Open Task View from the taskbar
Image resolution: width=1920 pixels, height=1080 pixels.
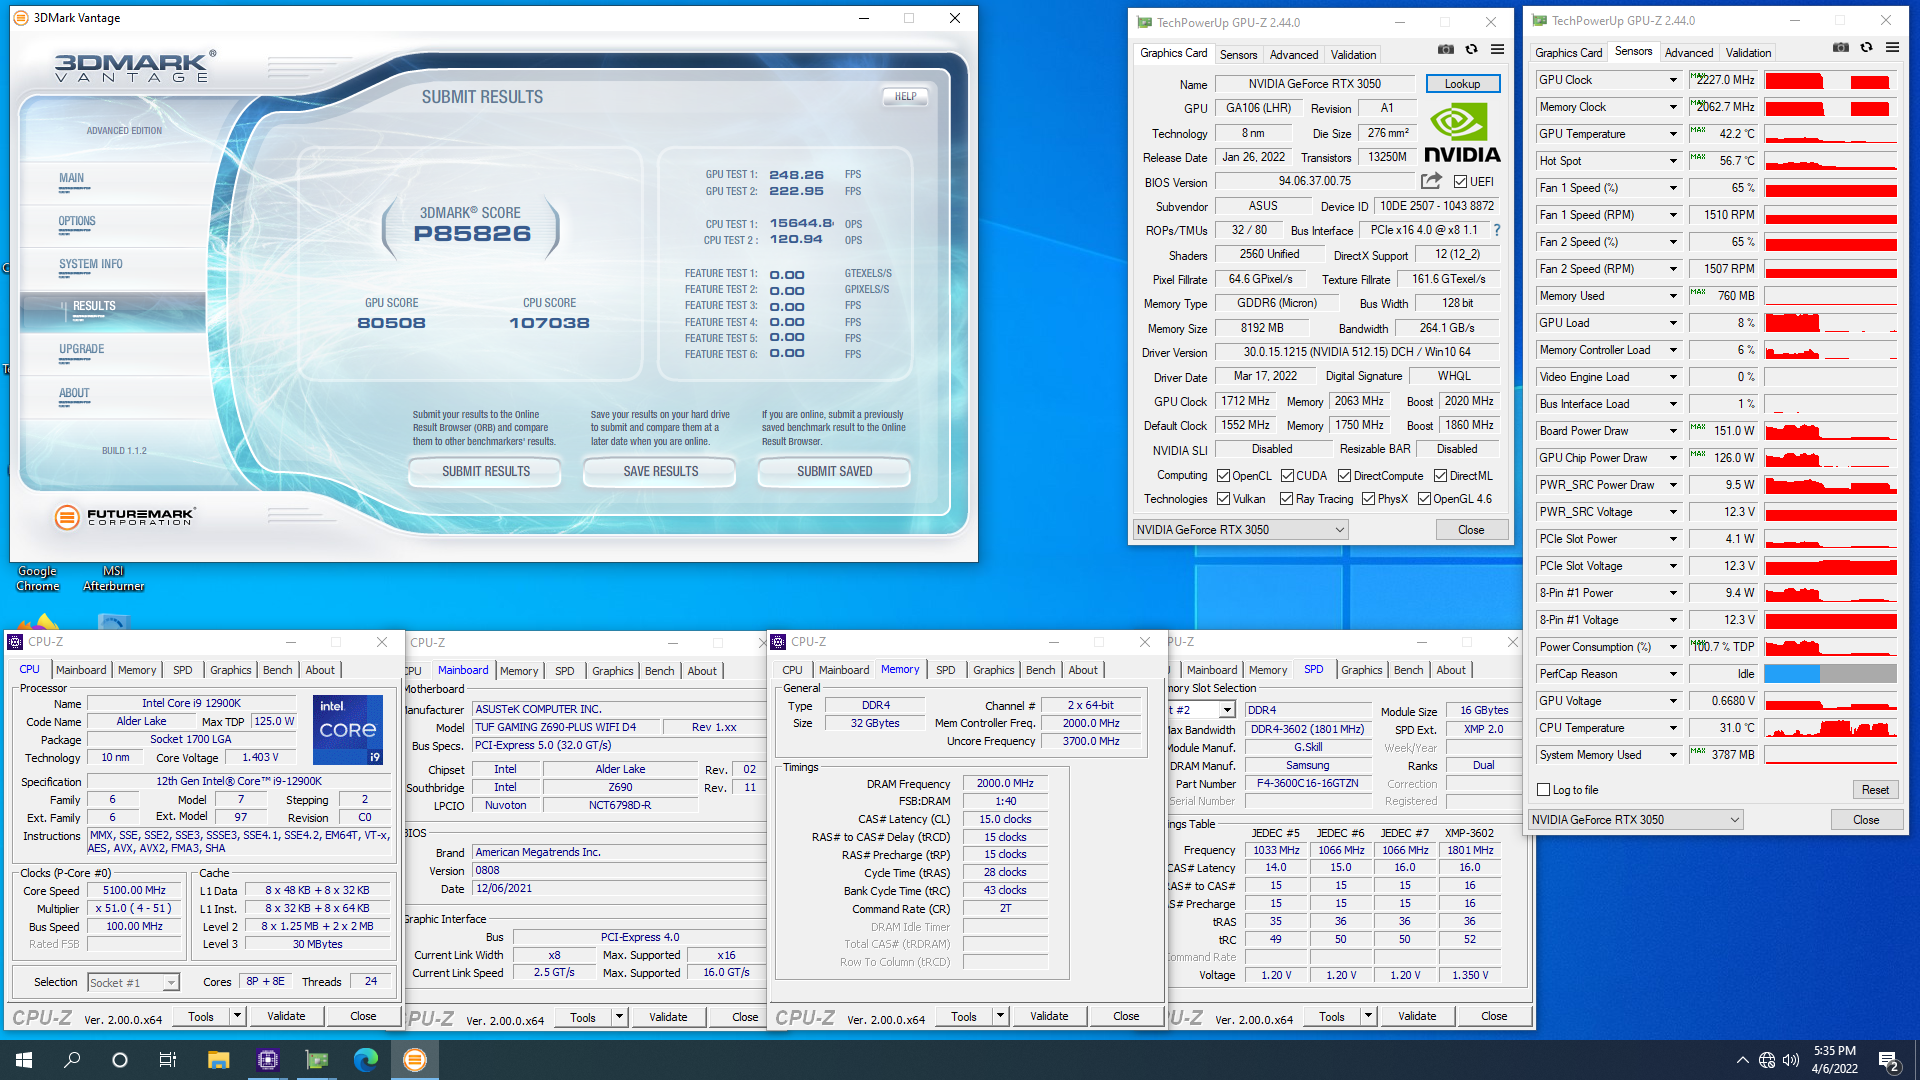click(x=168, y=1060)
